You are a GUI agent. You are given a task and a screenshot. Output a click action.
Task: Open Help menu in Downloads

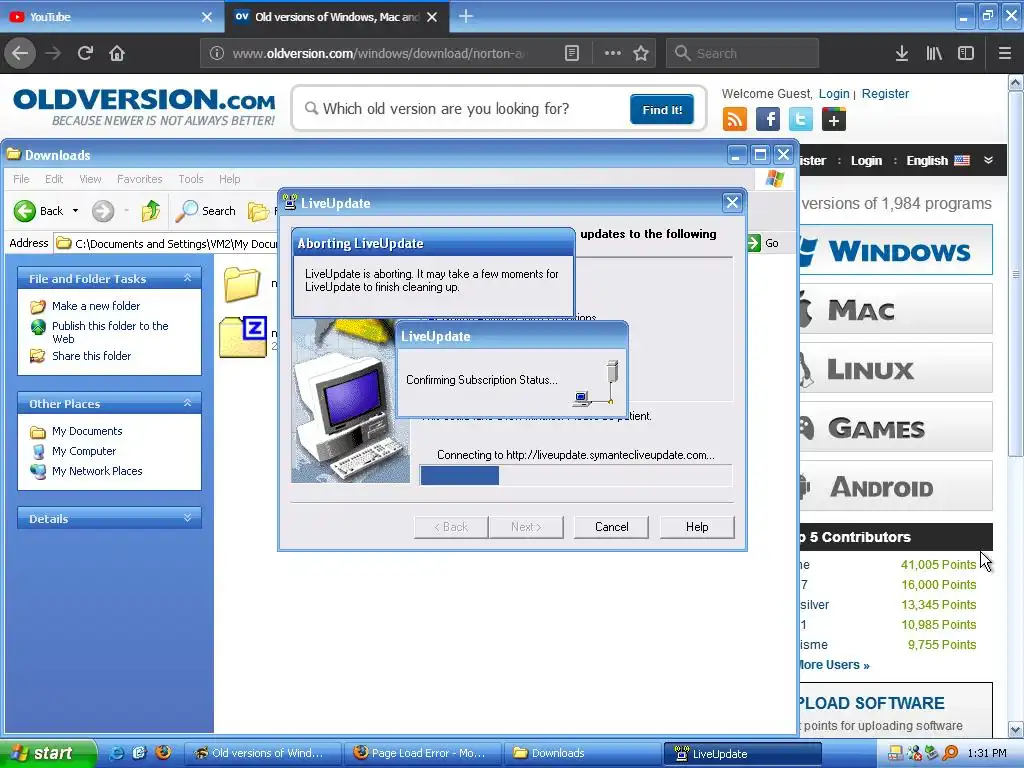coord(229,179)
